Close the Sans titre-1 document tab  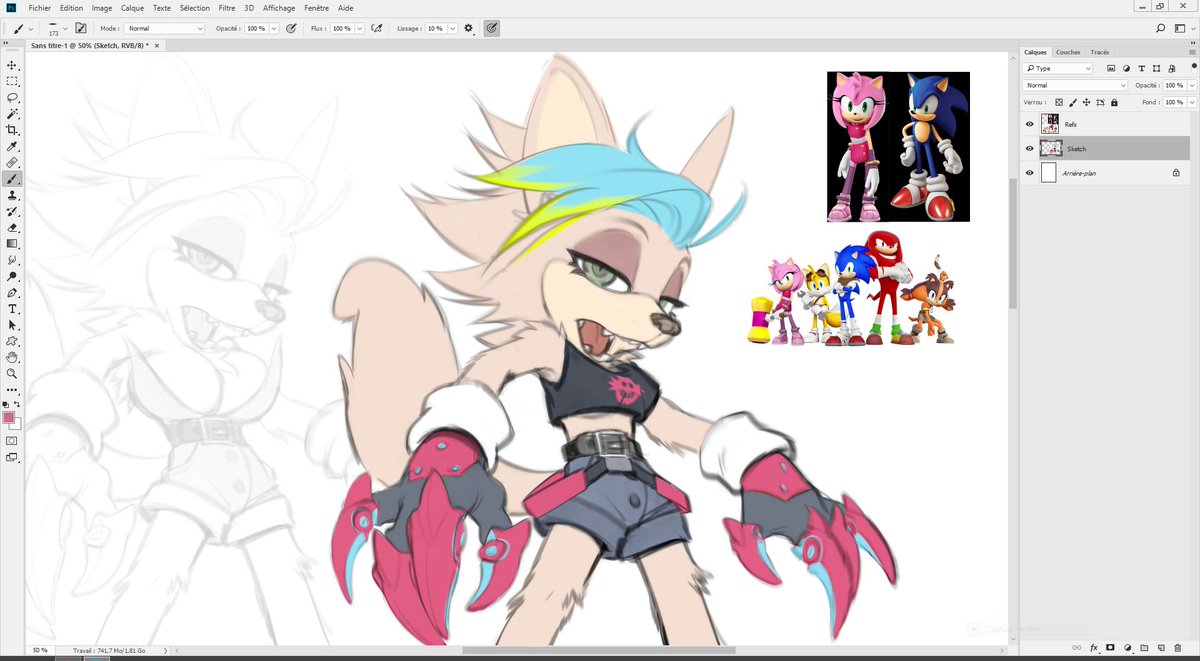(x=158, y=46)
